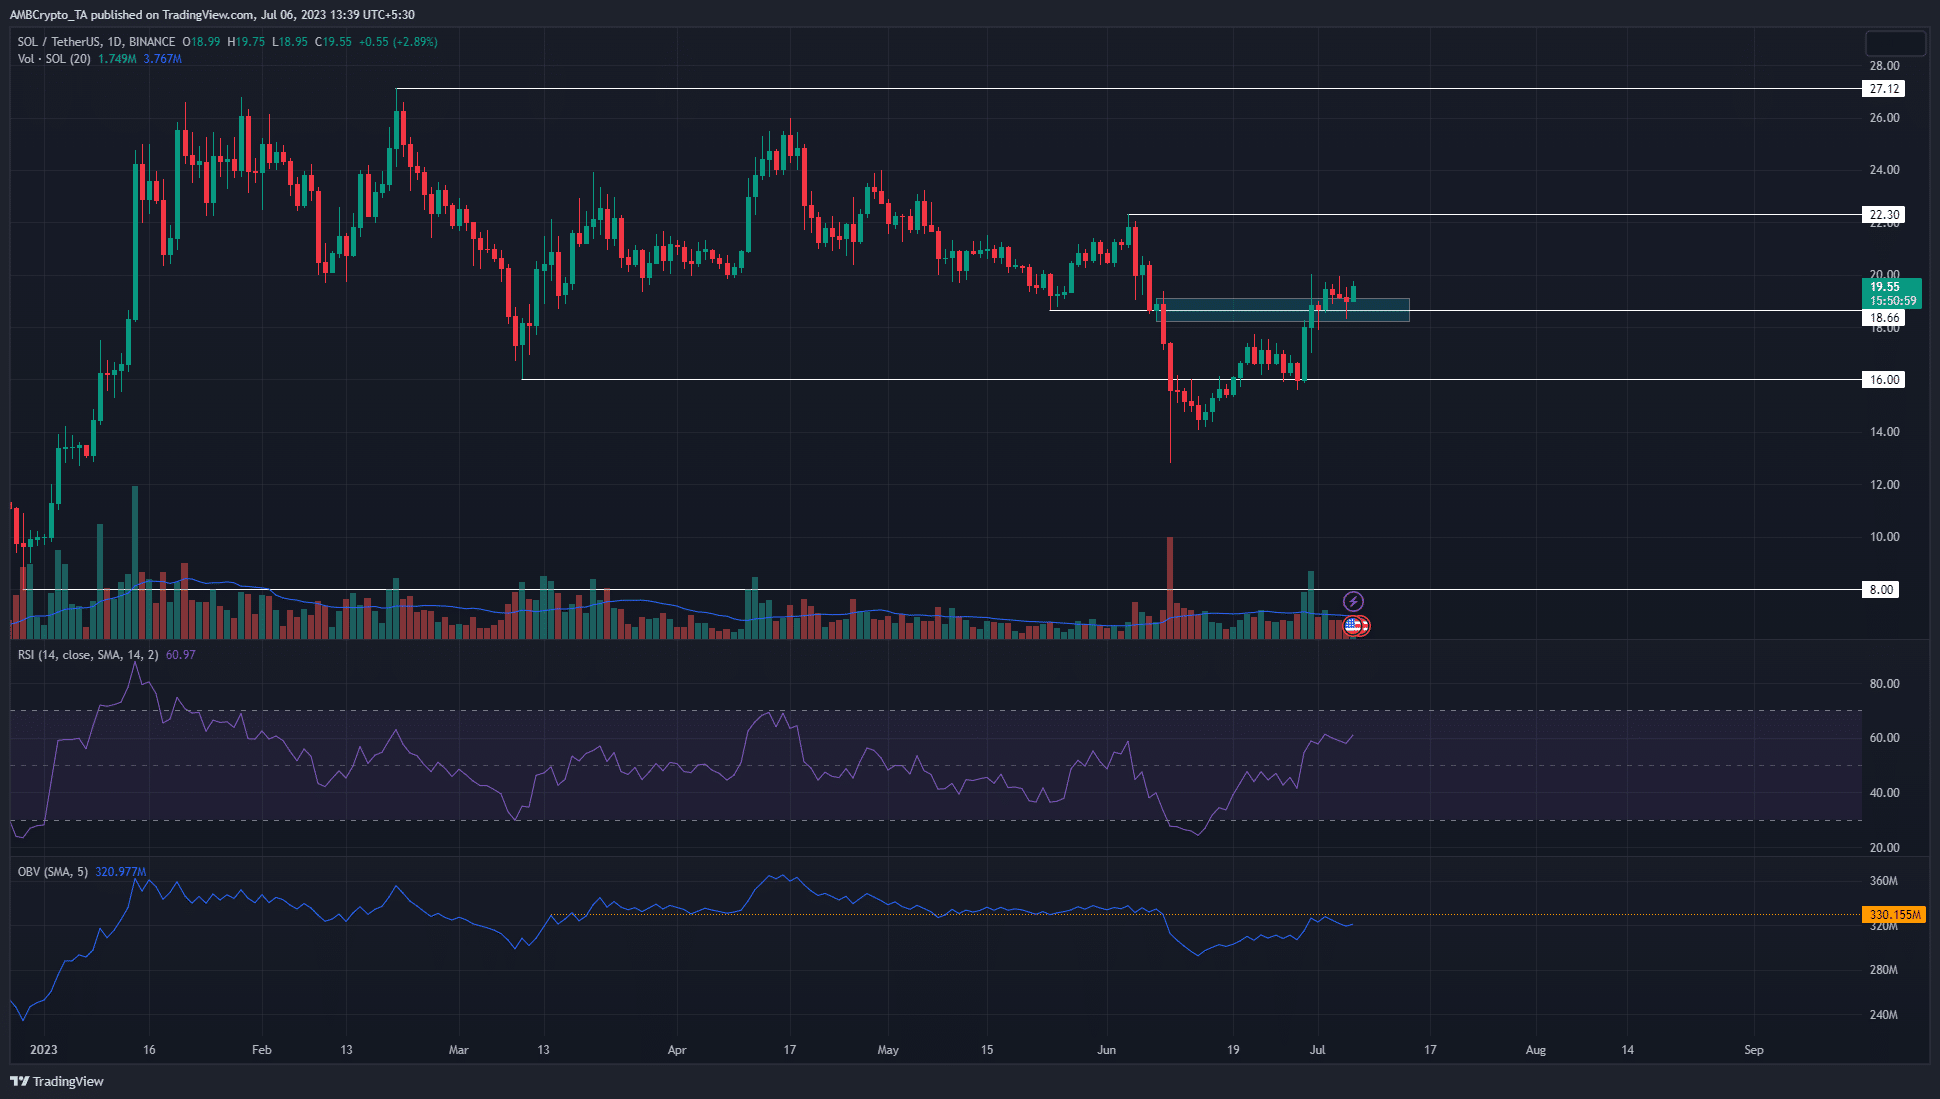This screenshot has width=1940, height=1099.
Task: Select the horizontal line at 27.12
Action: (x=1128, y=89)
